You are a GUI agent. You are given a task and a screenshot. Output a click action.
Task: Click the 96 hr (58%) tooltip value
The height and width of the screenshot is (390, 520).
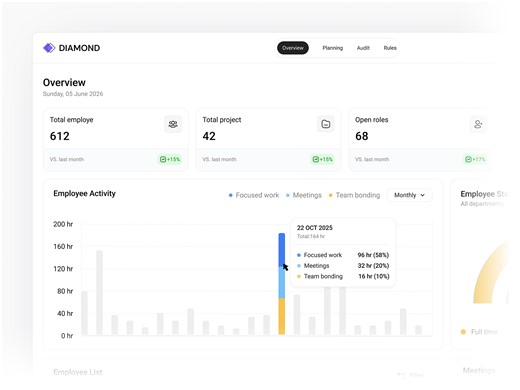[x=373, y=255]
